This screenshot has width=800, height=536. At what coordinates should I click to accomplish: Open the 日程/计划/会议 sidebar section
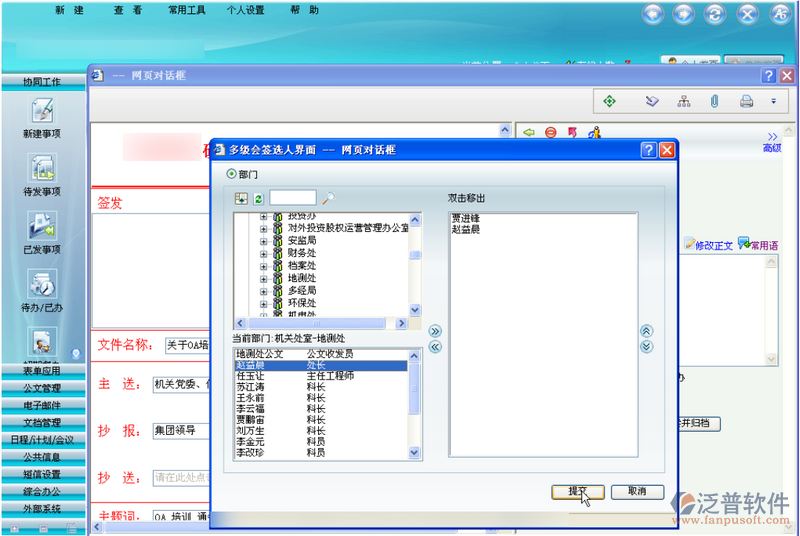(x=43, y=440)
